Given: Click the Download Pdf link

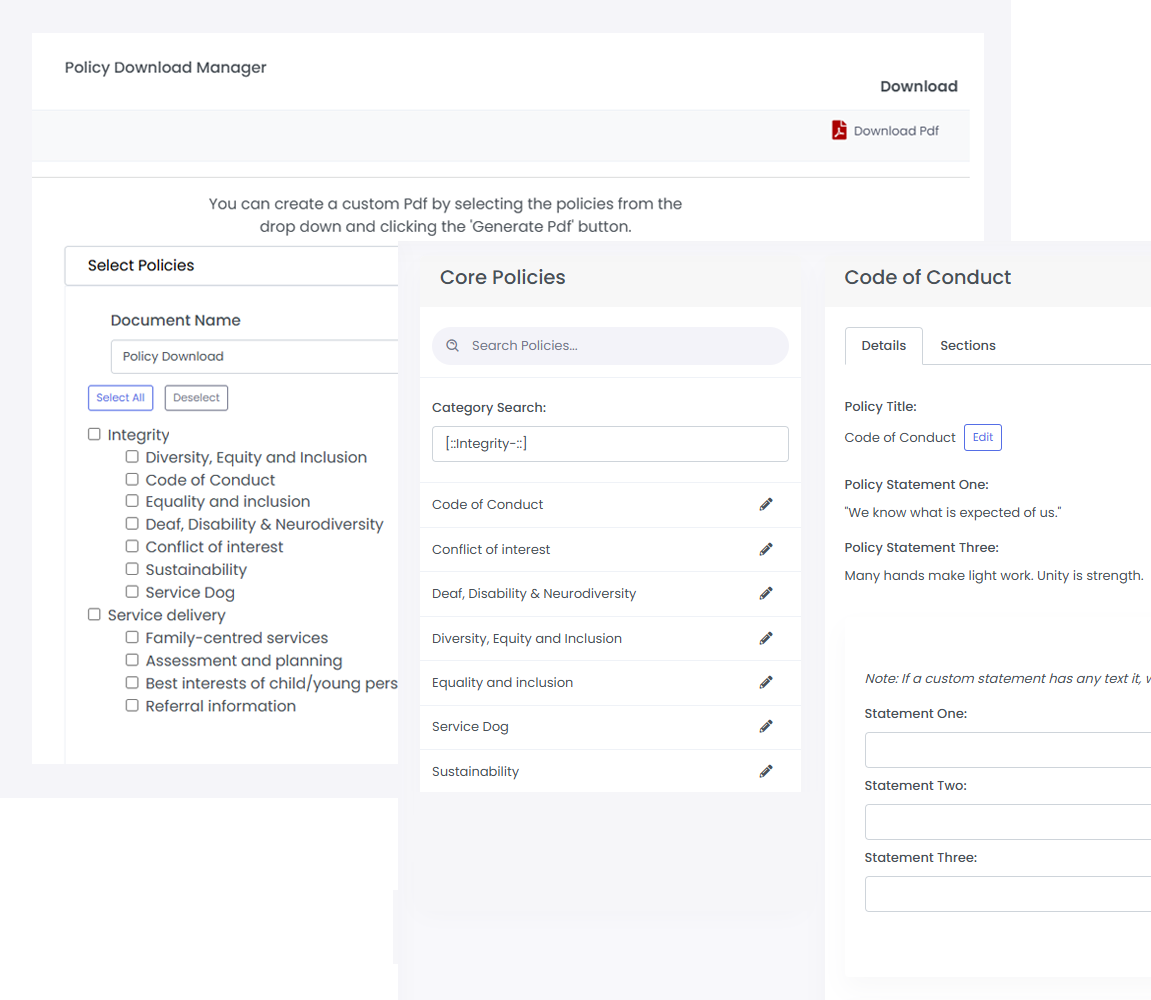Looking at the screenshot, I should [896, 131].
